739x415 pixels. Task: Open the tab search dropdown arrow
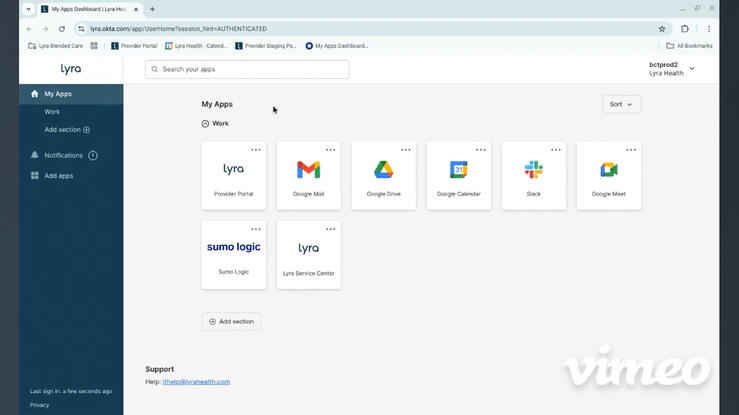(x=28, y=9)
